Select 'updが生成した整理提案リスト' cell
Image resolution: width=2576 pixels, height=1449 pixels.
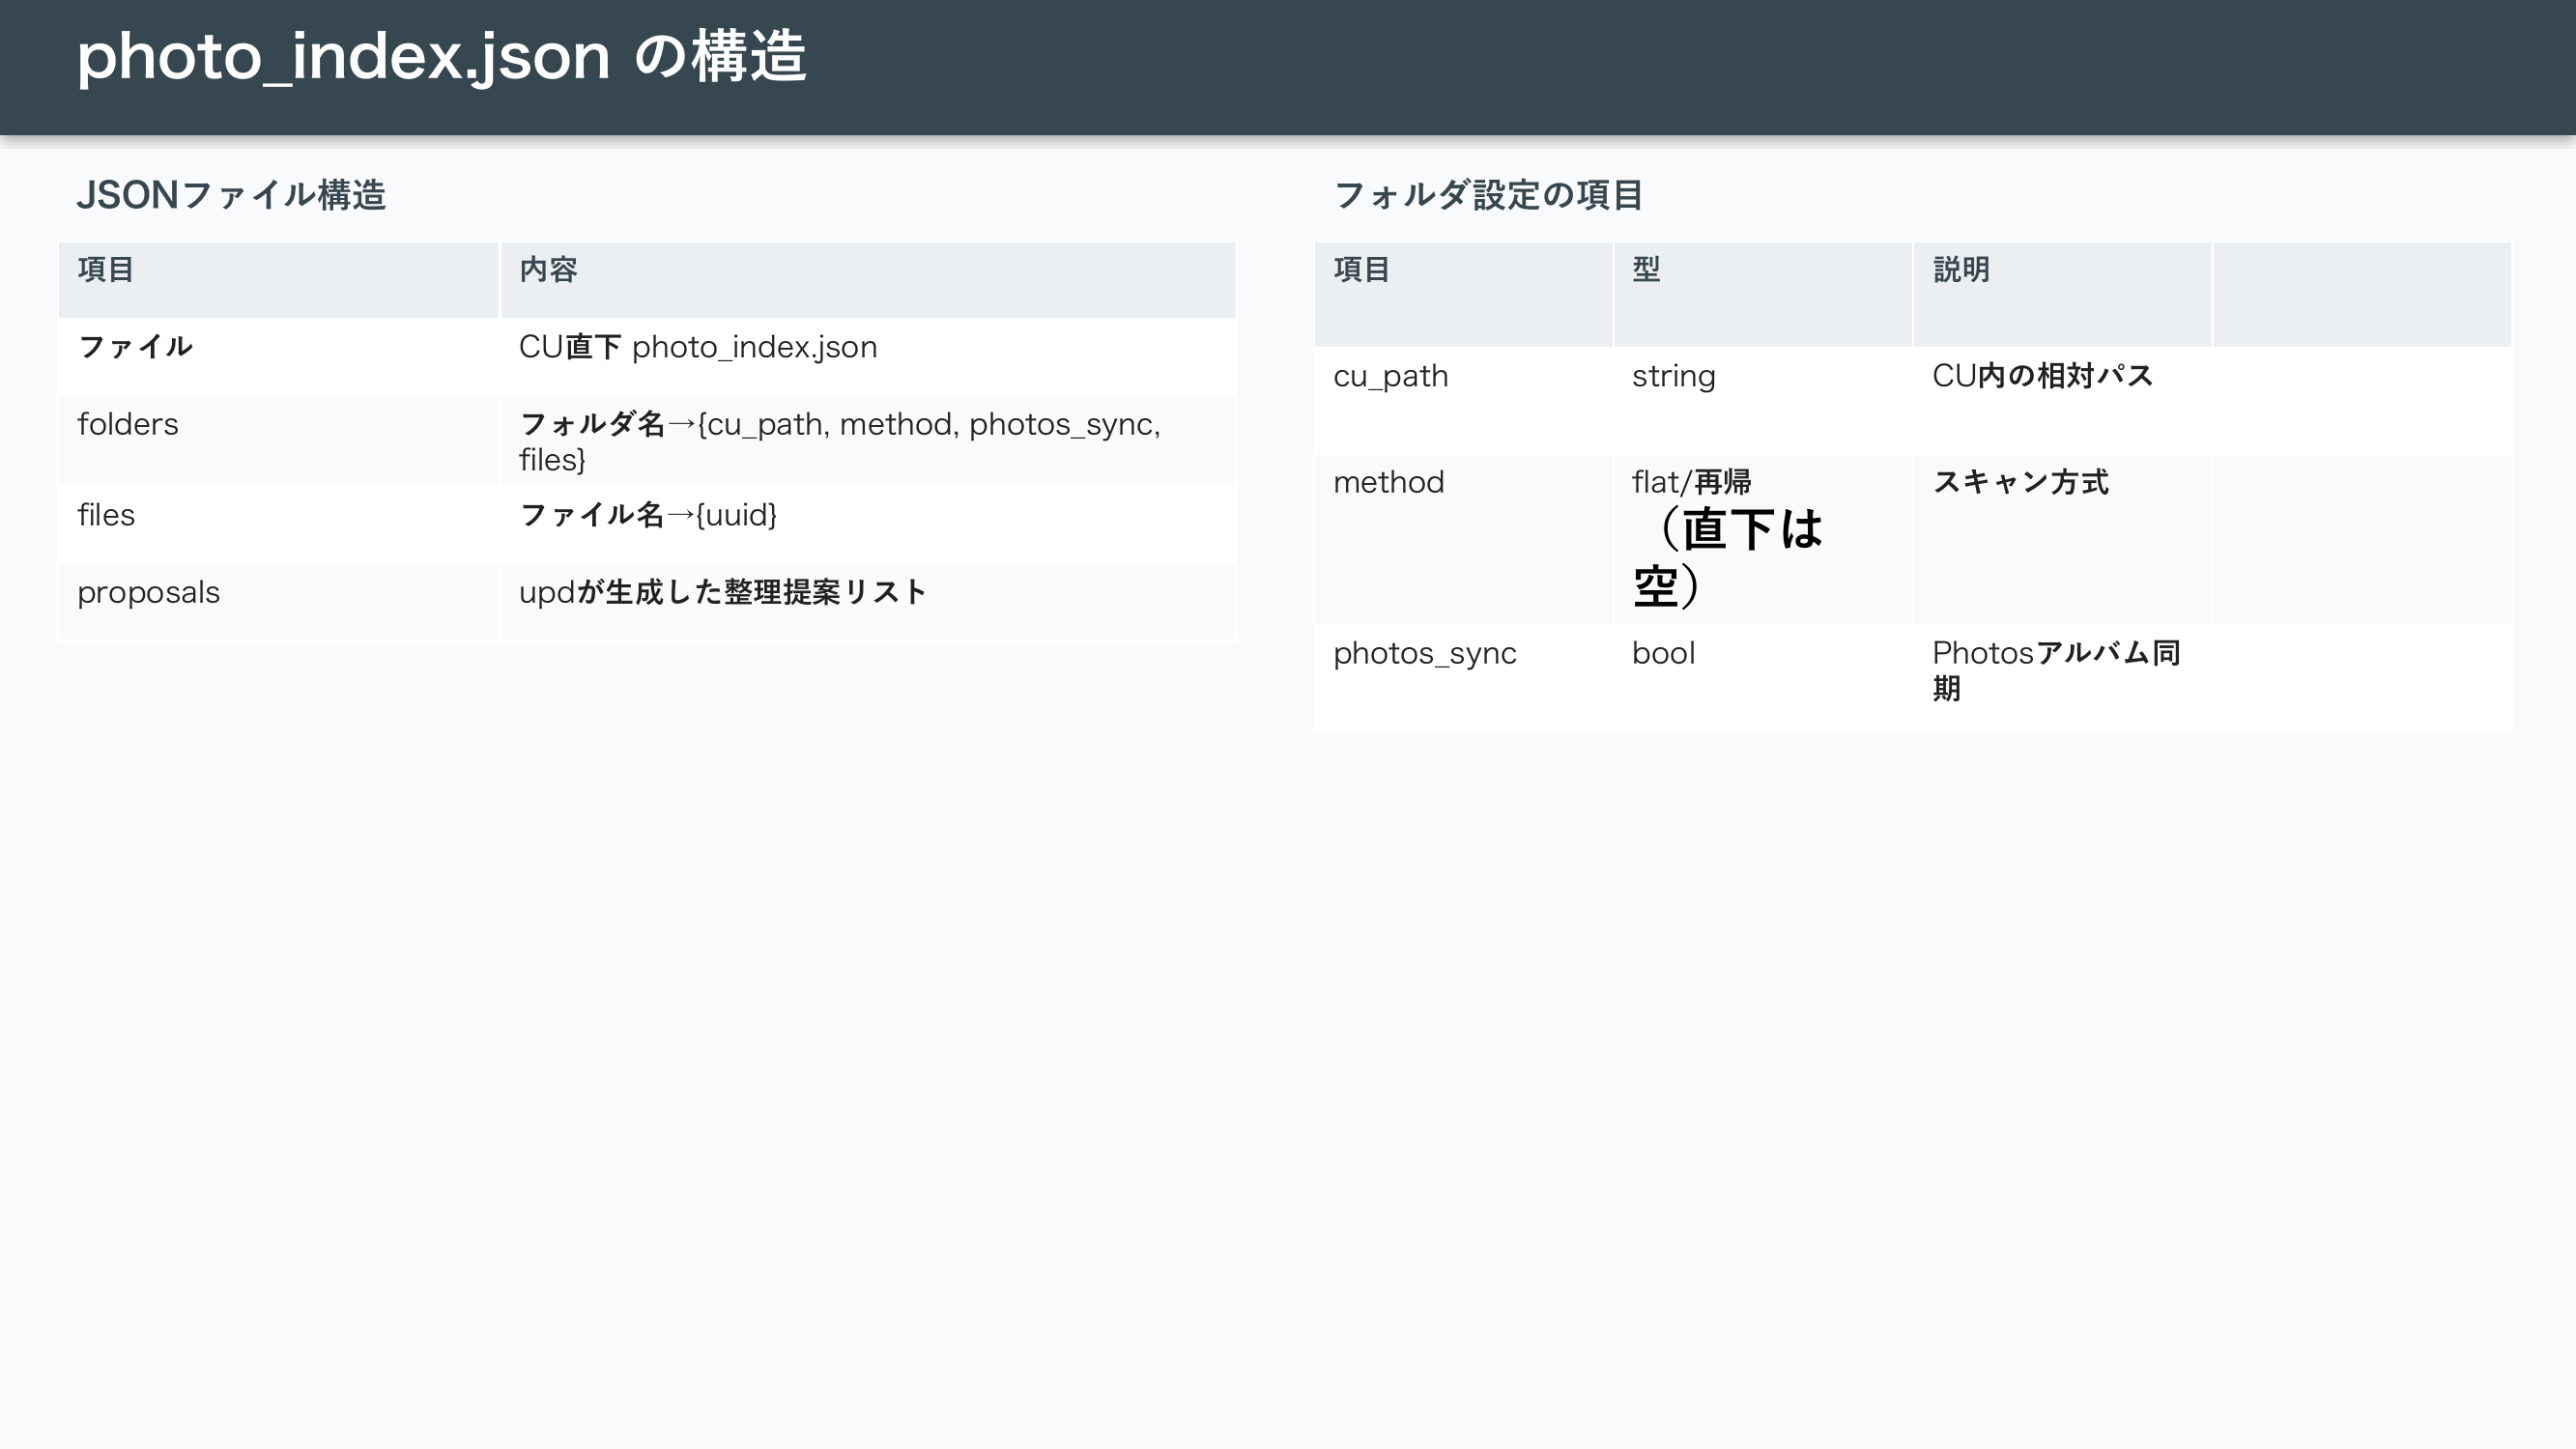click(722, 592)
